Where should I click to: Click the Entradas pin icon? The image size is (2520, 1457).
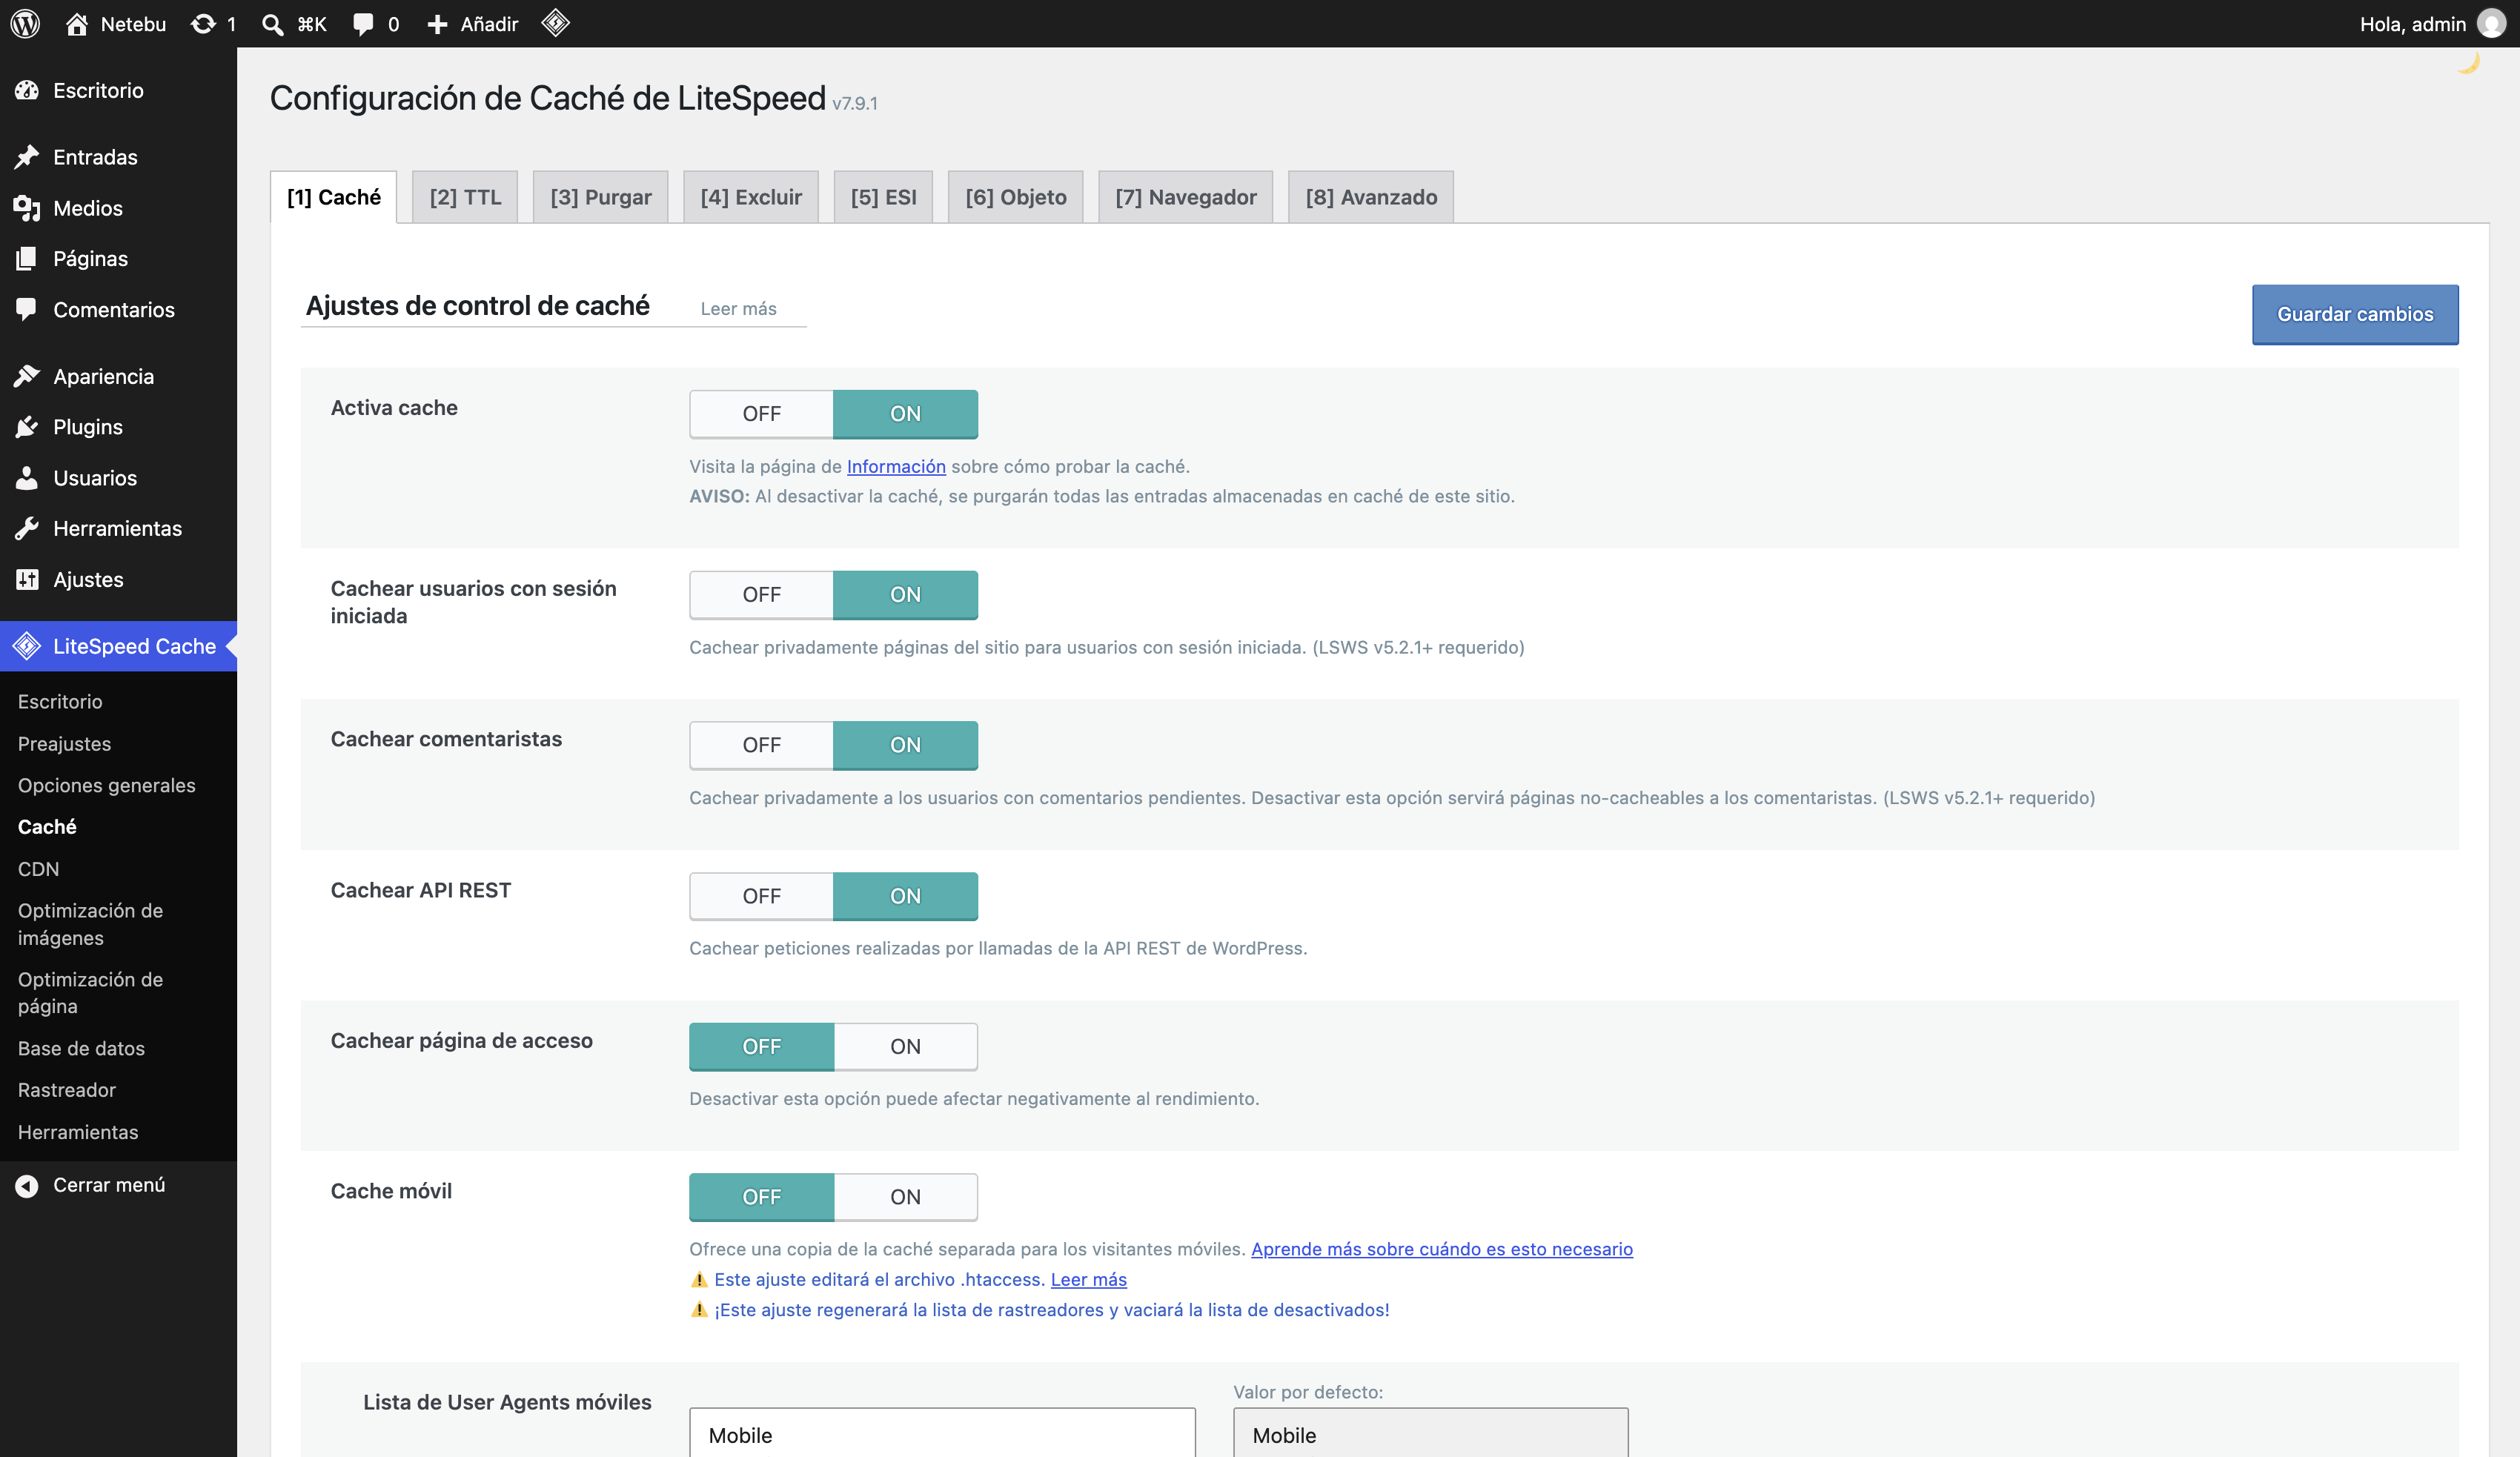(27, 157)
